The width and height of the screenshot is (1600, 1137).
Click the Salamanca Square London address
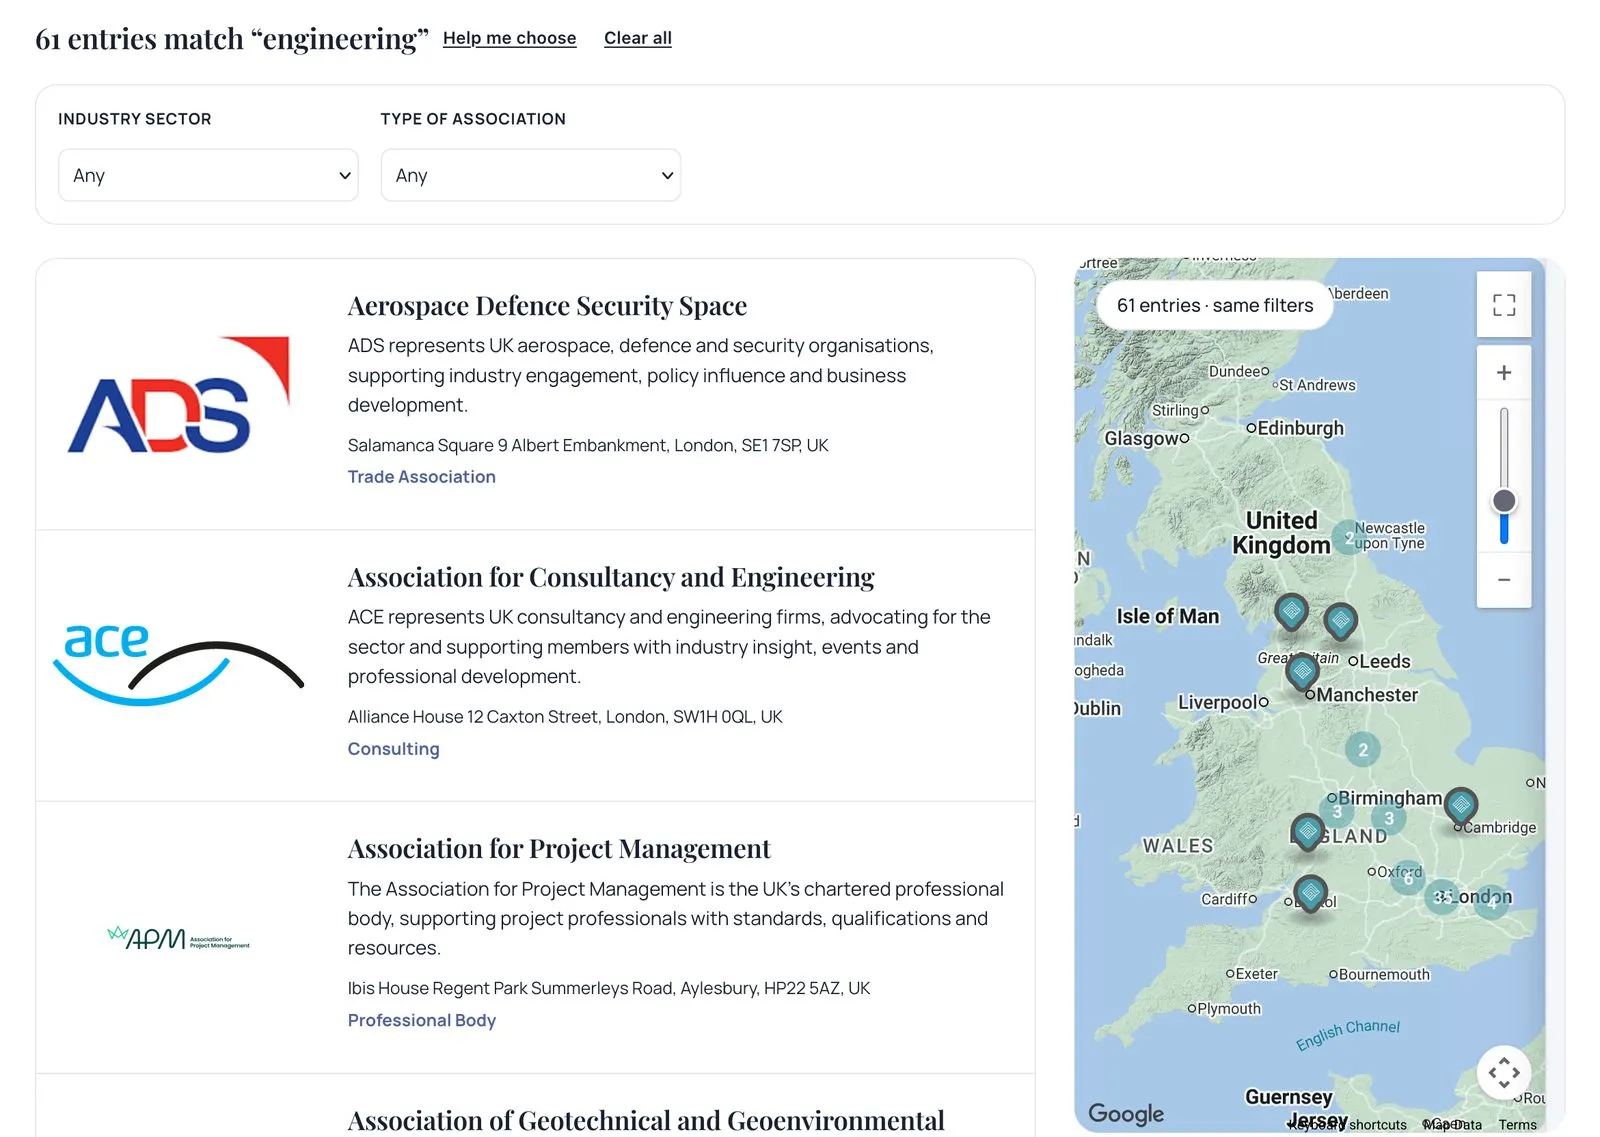(588, 445)
